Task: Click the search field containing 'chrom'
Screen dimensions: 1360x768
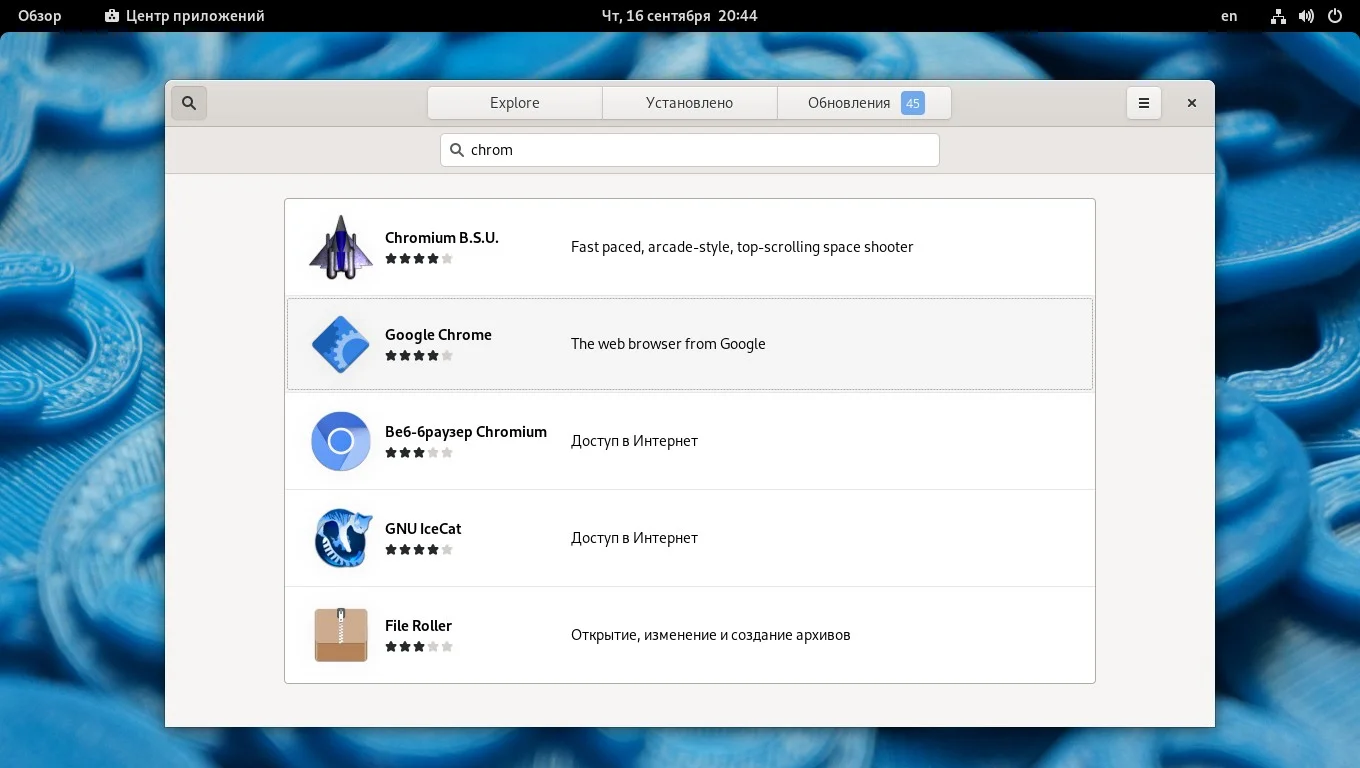Action: [690, 149]
